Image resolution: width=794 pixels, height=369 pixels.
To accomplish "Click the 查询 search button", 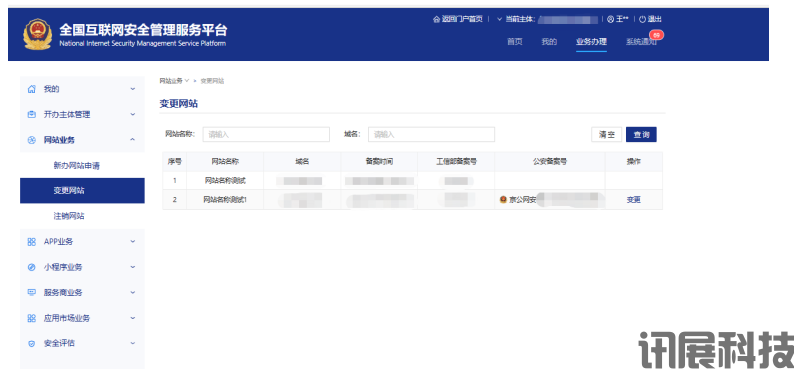I will 641,135.
